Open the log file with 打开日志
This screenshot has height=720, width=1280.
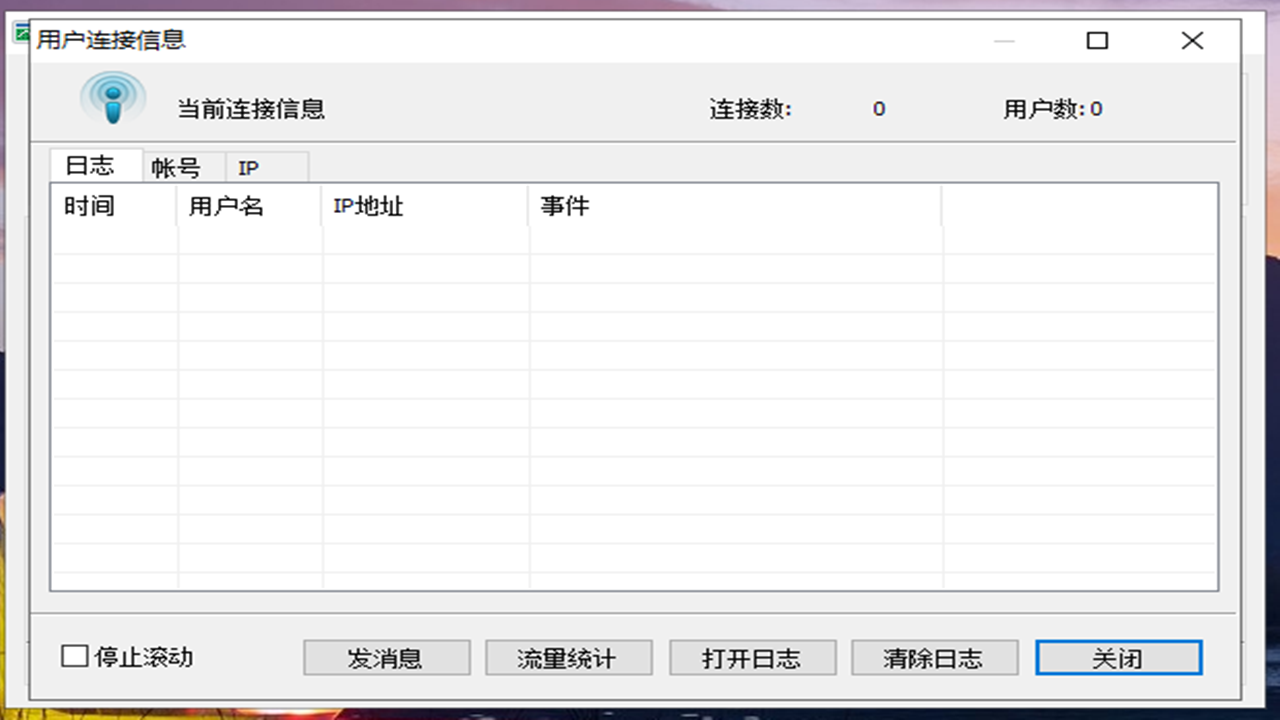point(752,657)
